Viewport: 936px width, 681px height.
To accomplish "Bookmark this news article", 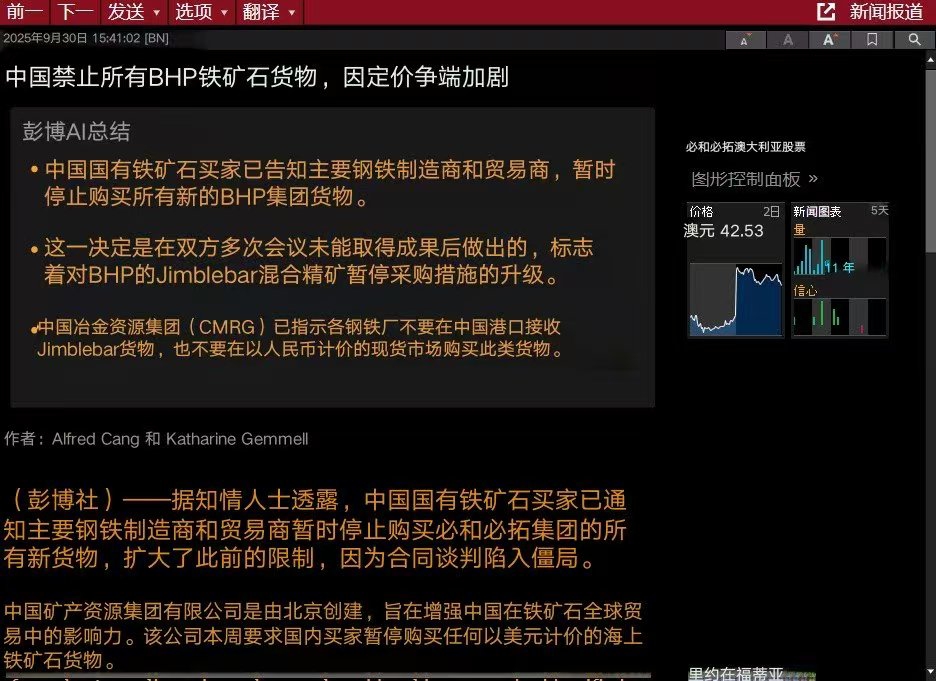I will pos(872,39).
